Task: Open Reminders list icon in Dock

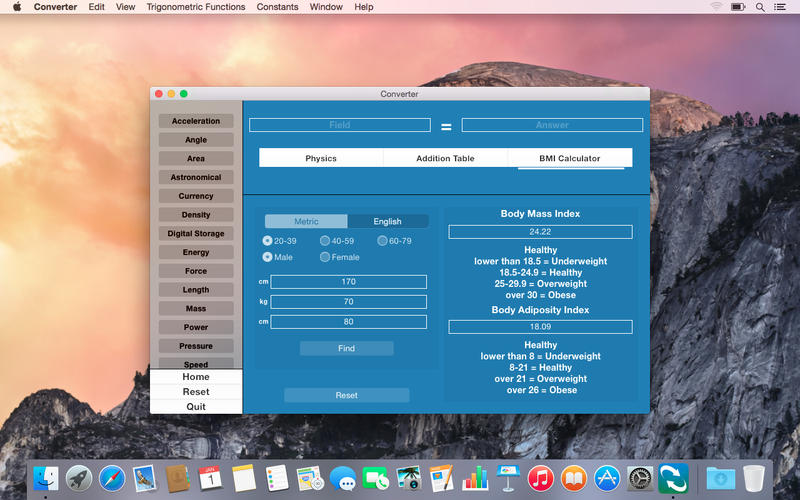Action: [x=277, y=479]
